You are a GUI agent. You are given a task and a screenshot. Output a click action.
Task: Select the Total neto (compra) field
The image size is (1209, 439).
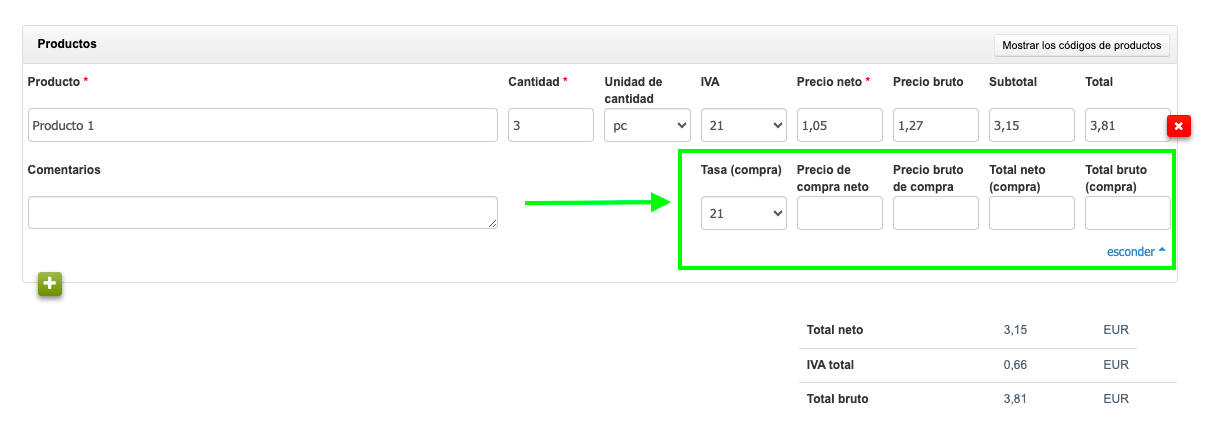pyautogui.click(x=1031, y=213)
